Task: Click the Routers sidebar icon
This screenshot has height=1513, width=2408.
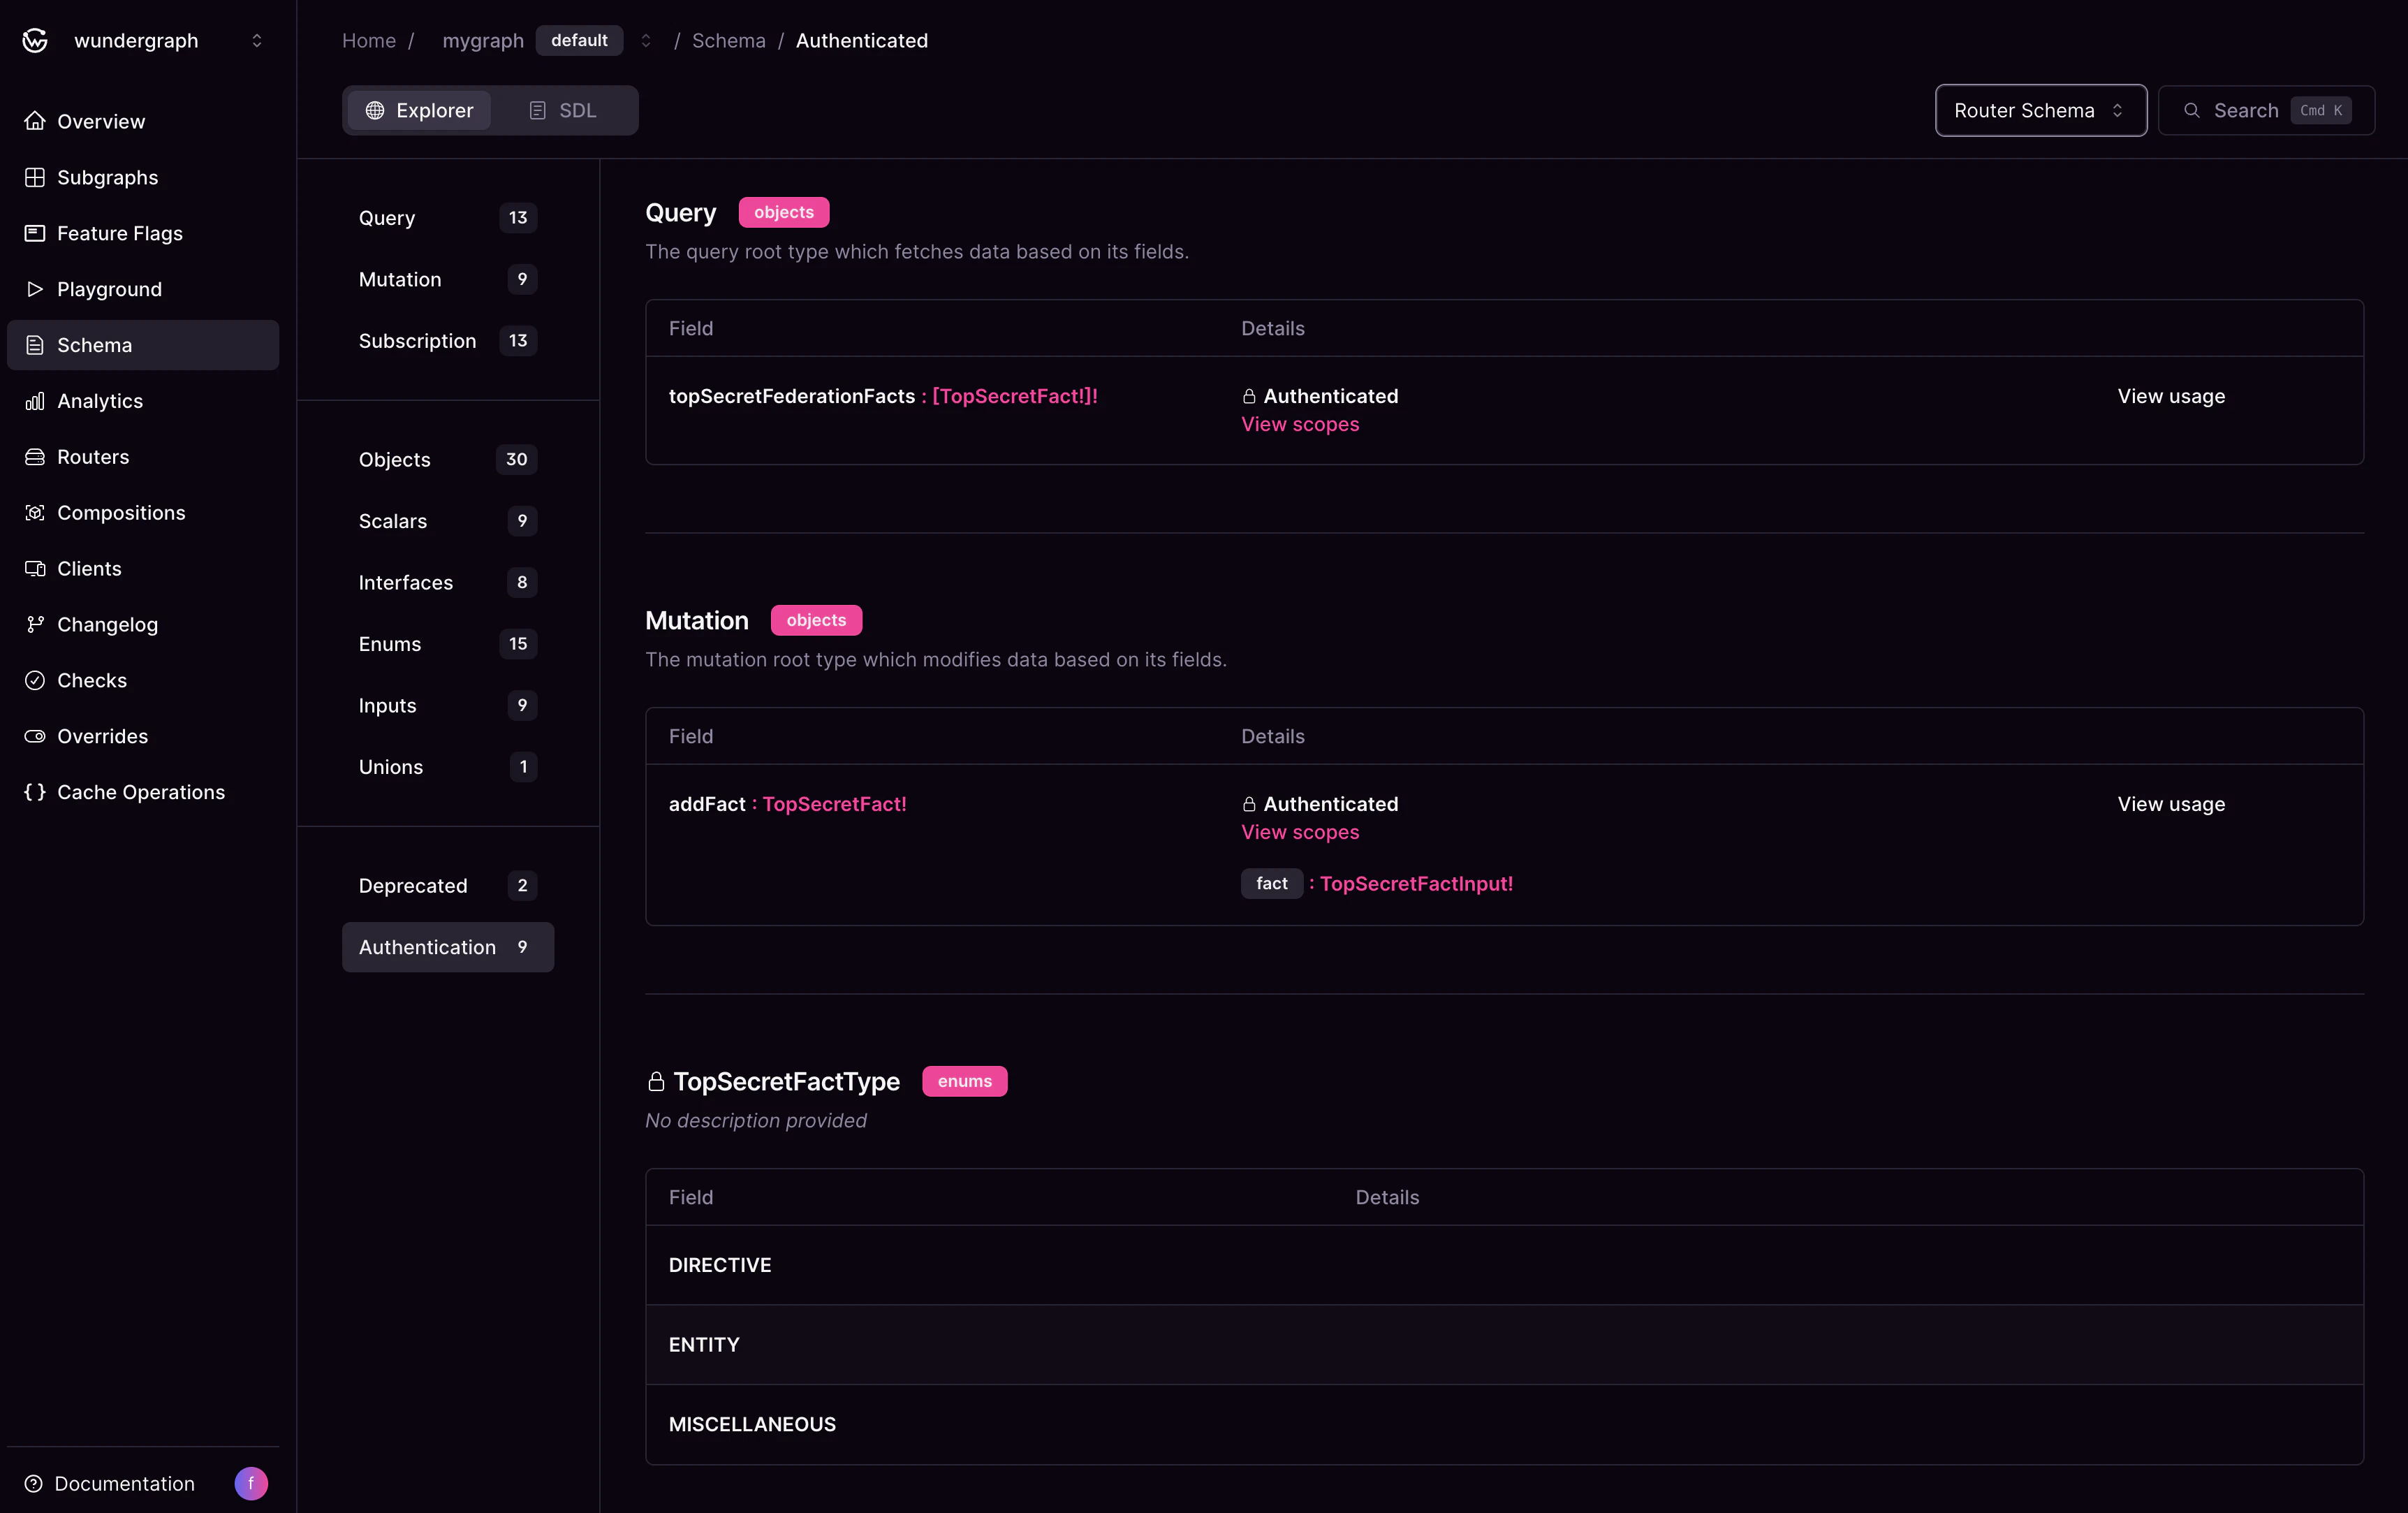Action: click(x=35, y=457)
